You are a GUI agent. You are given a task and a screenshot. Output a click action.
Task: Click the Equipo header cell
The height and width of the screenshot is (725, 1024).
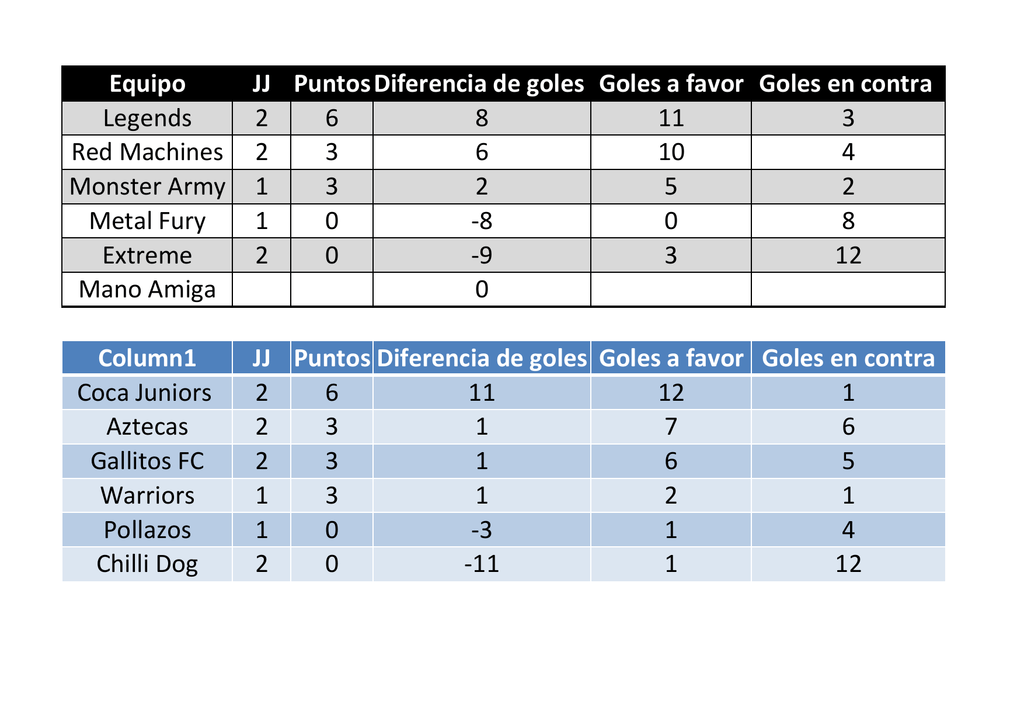point(147,84)
